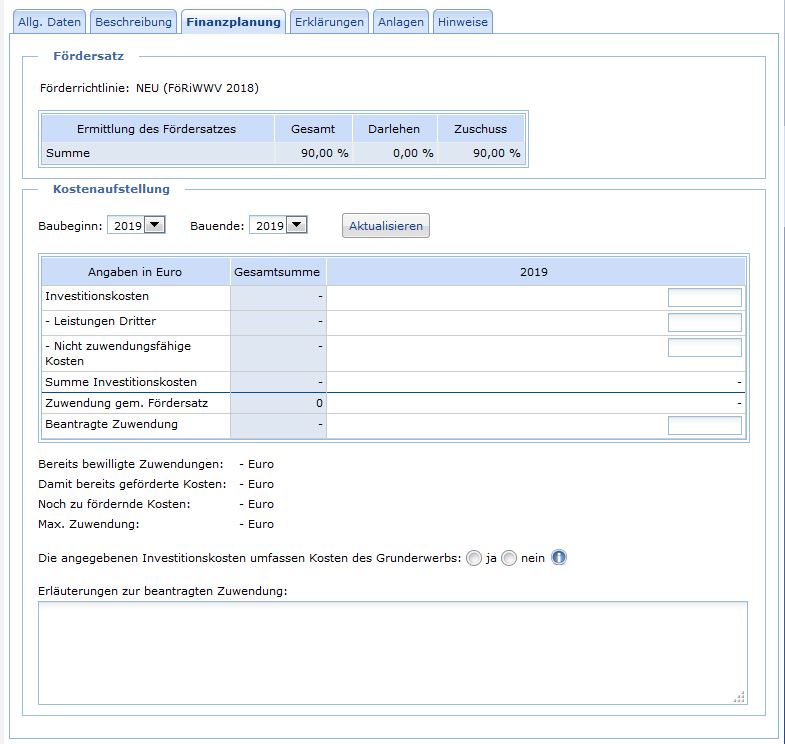
Task: Open the Bauende year dropdown
Action: point(278,225)
